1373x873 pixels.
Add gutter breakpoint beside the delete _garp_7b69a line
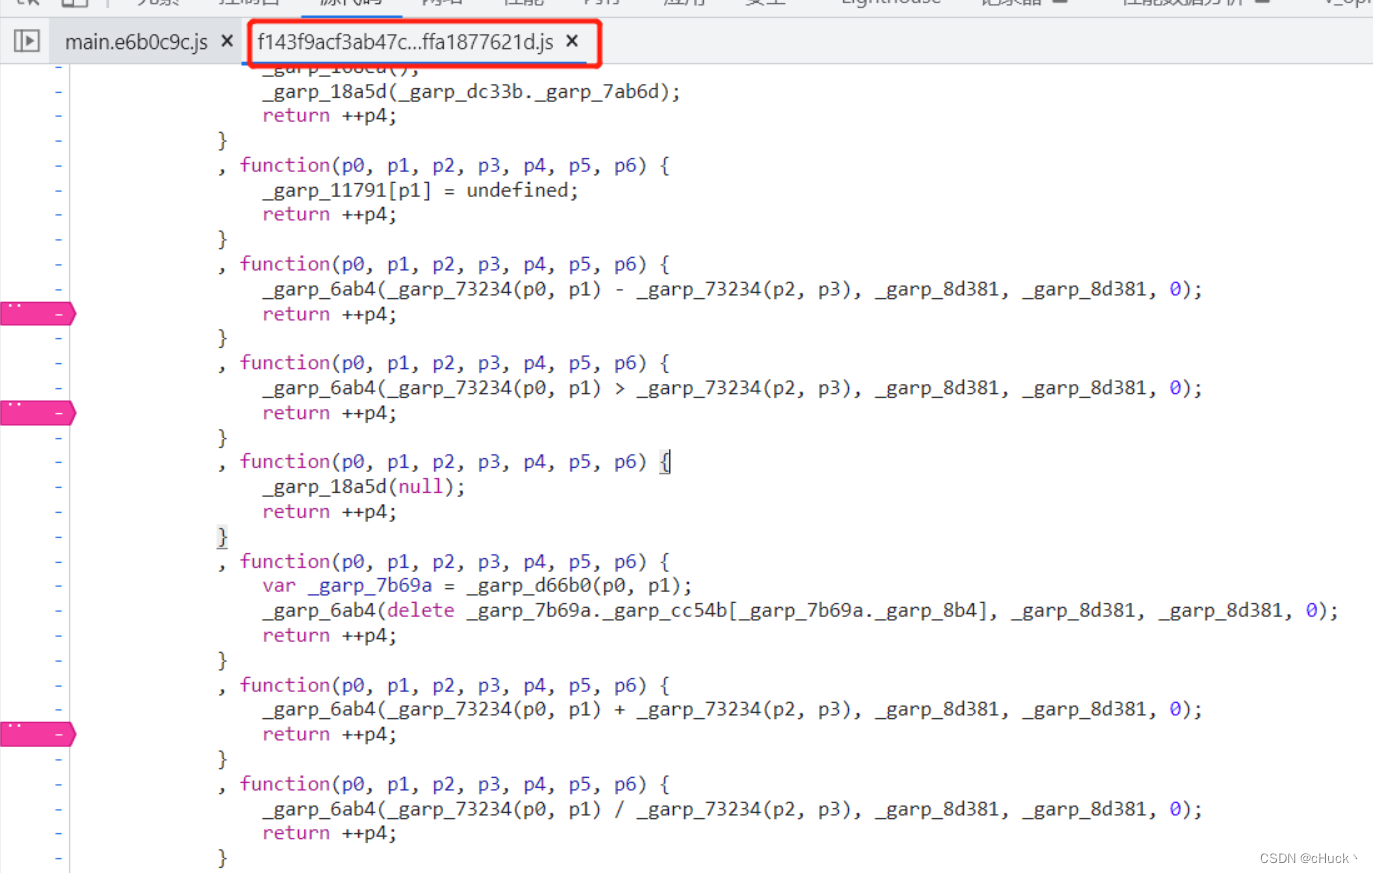pyautogui.click(x=58, y=611)
